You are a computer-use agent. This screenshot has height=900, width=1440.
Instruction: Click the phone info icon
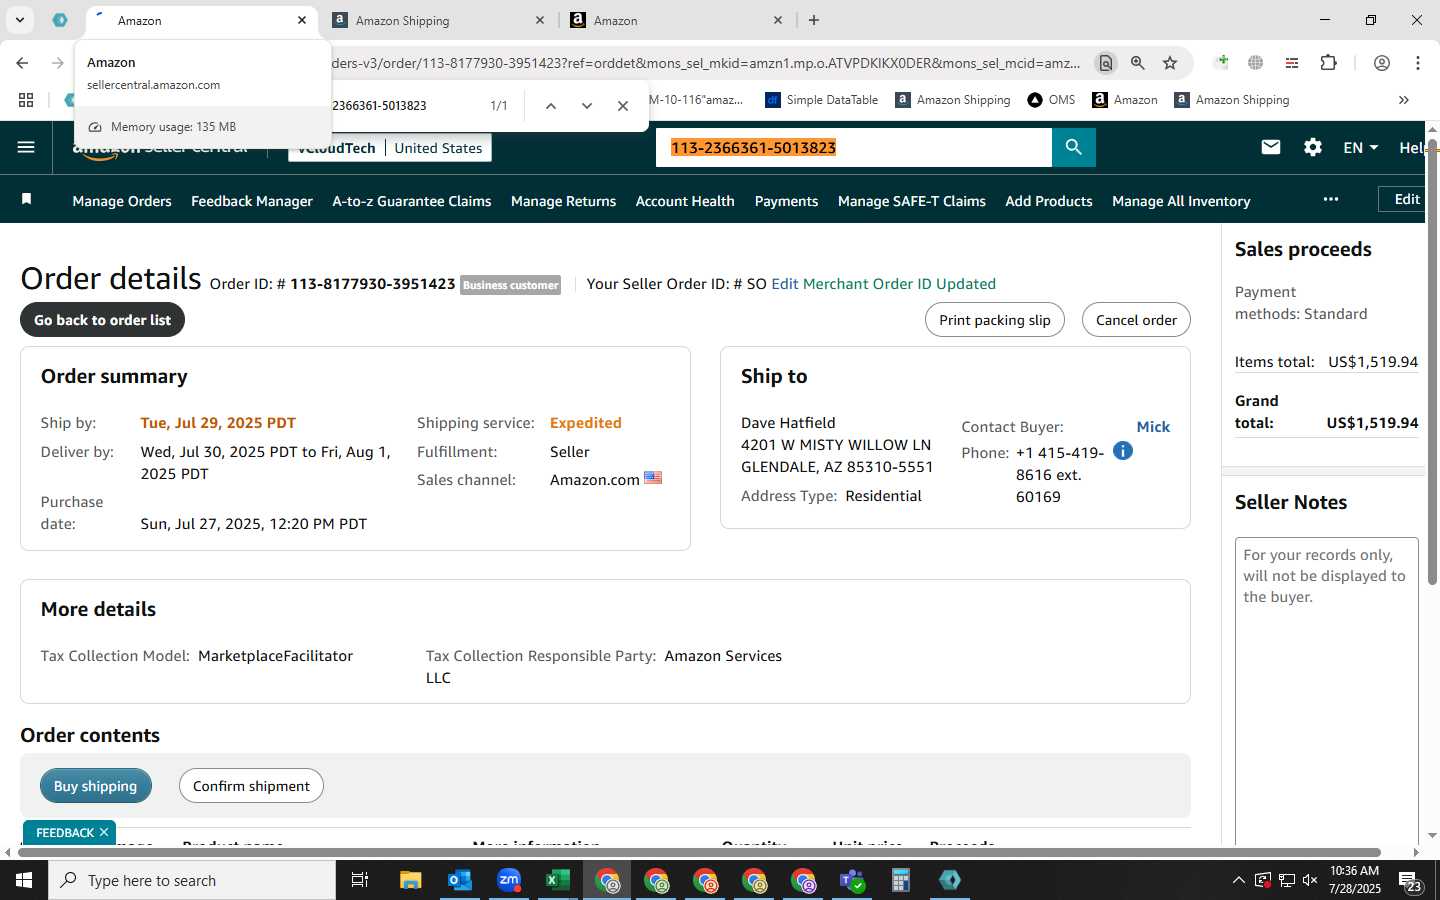(1123, 451)
